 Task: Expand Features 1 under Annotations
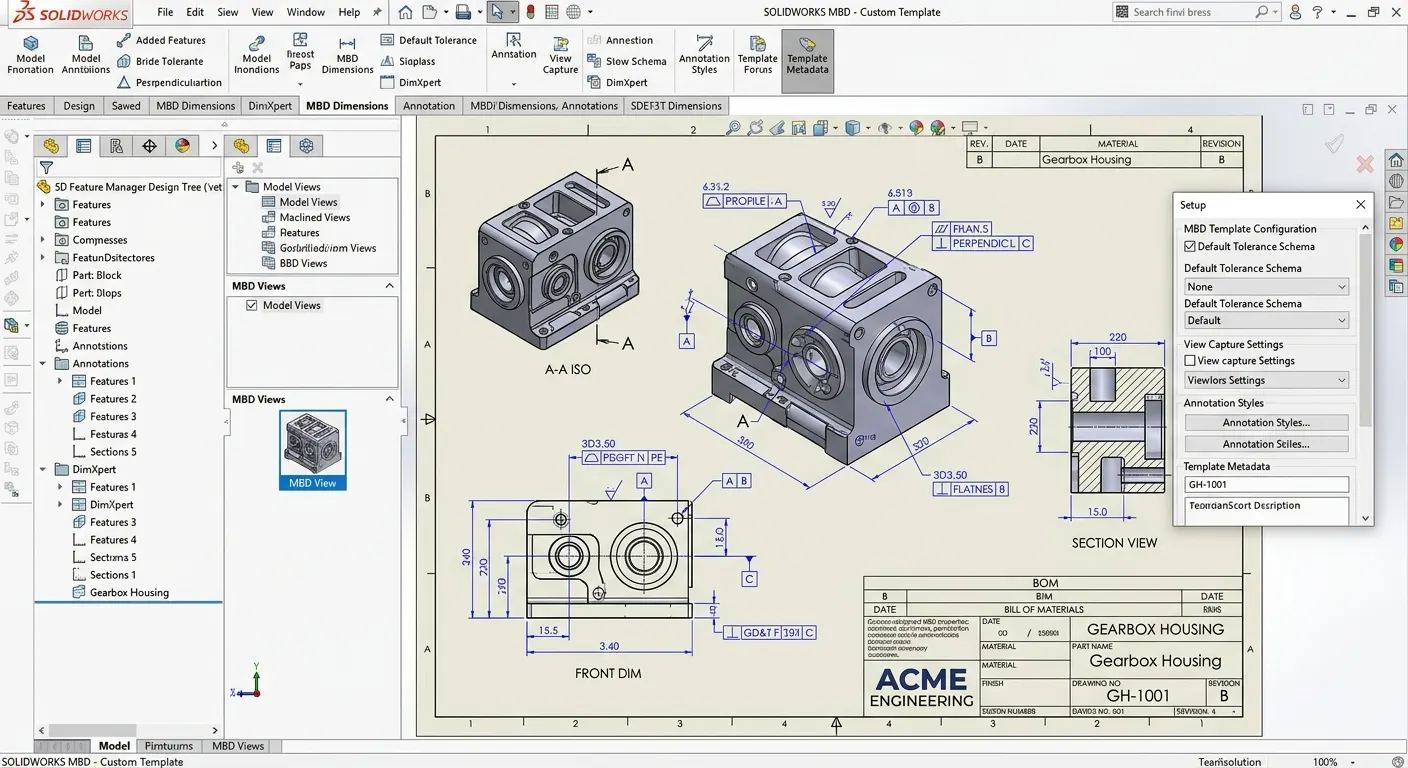click(60, 381)
